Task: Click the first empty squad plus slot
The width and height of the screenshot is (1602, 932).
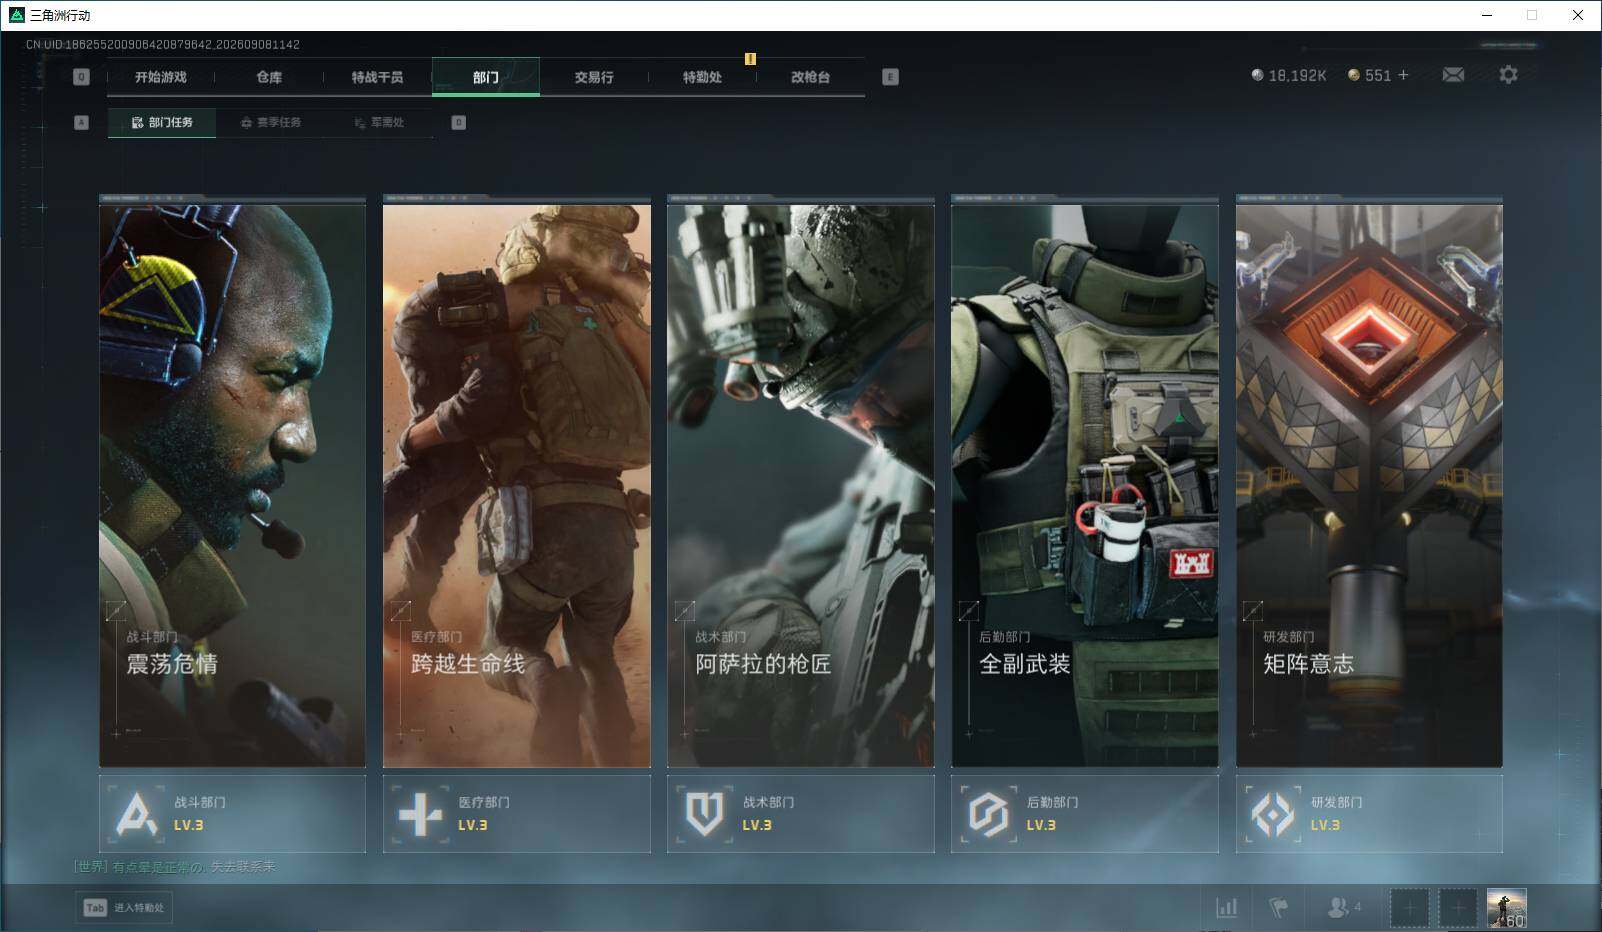Action: [1409, 908]
